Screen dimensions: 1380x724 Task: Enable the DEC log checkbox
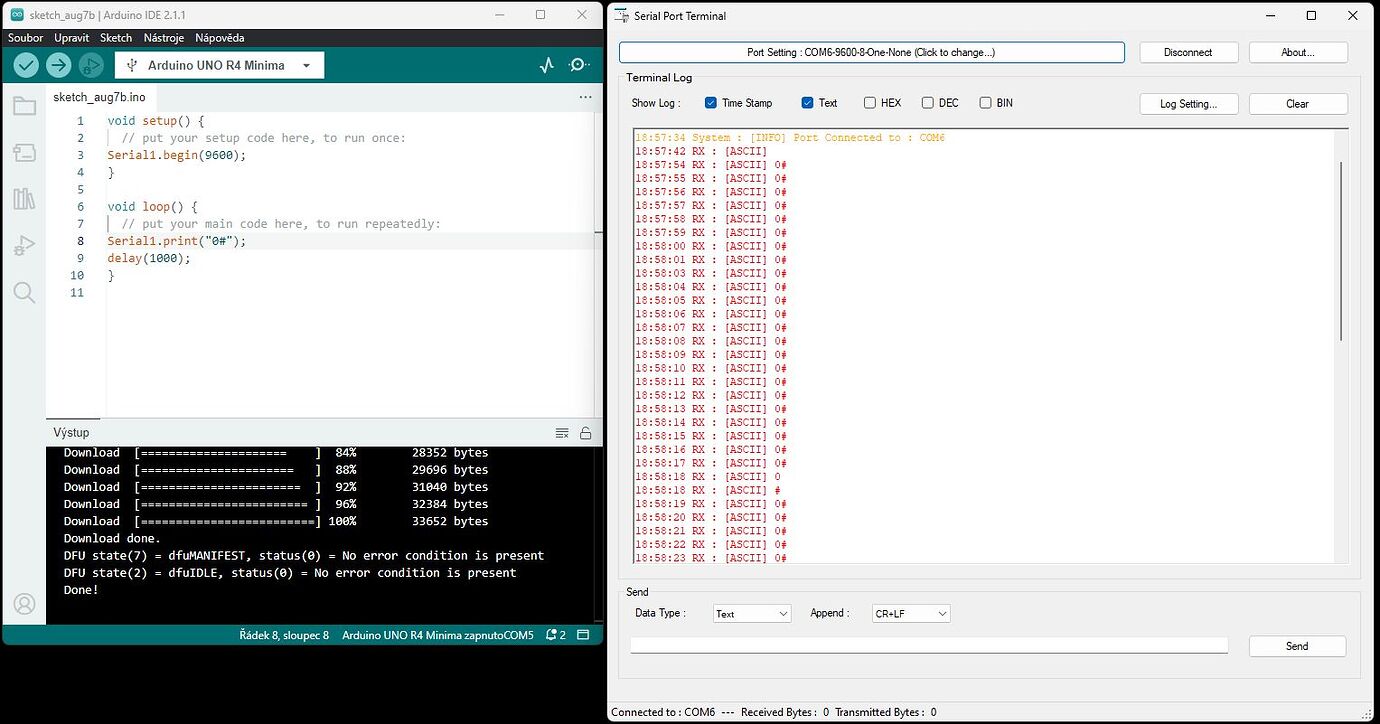tap(928, 103)
